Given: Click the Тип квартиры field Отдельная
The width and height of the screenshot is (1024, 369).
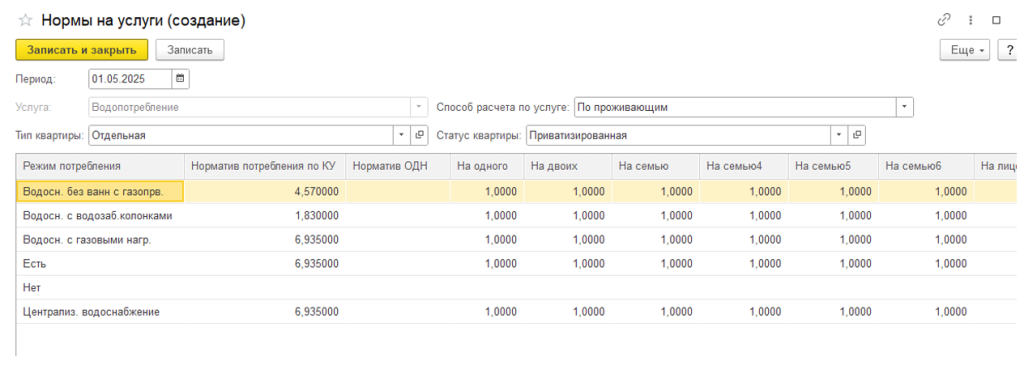Looking at the screenshot, I should pyautogui.click(x=241, y=135).
